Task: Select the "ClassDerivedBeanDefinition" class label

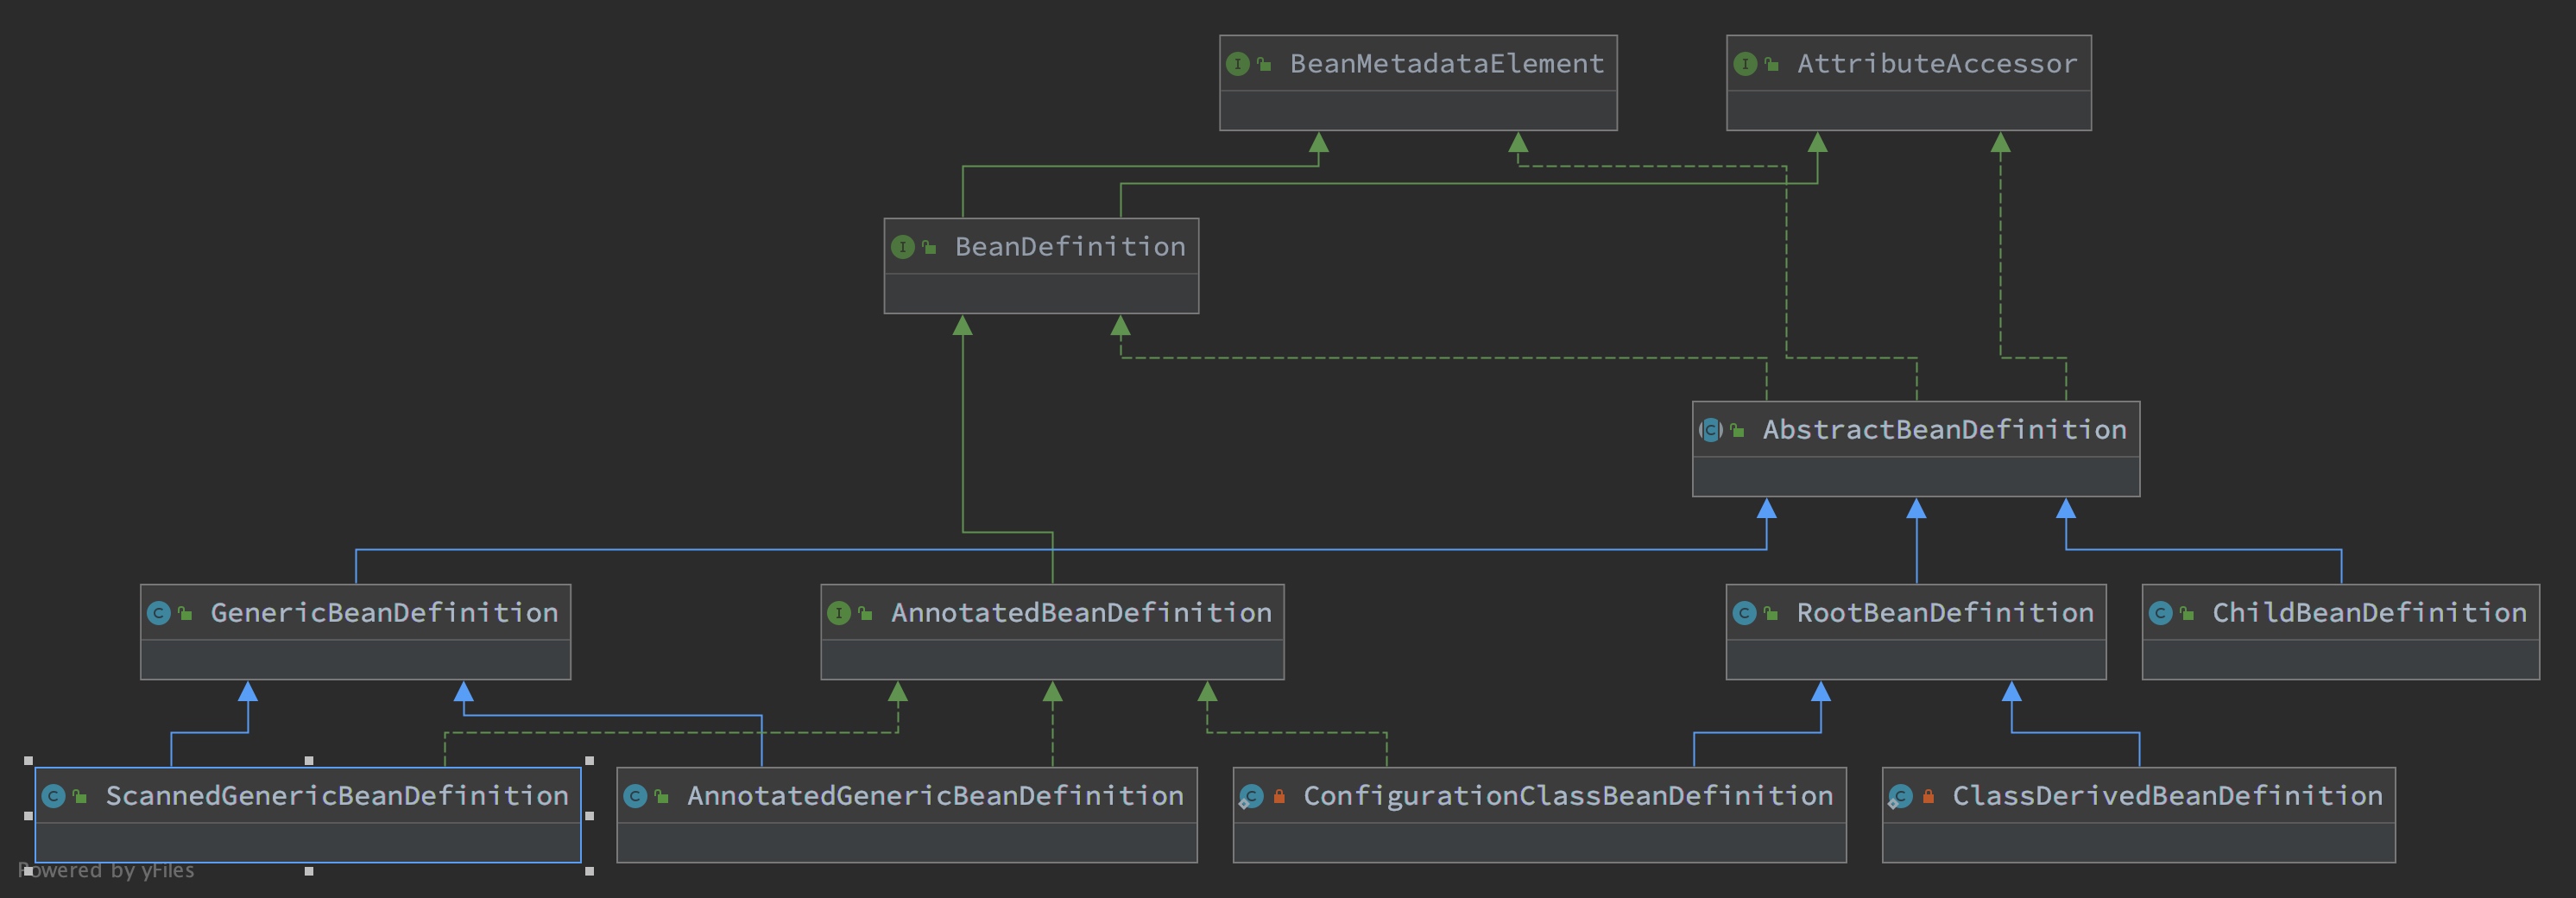Action: pos(2167,796)
